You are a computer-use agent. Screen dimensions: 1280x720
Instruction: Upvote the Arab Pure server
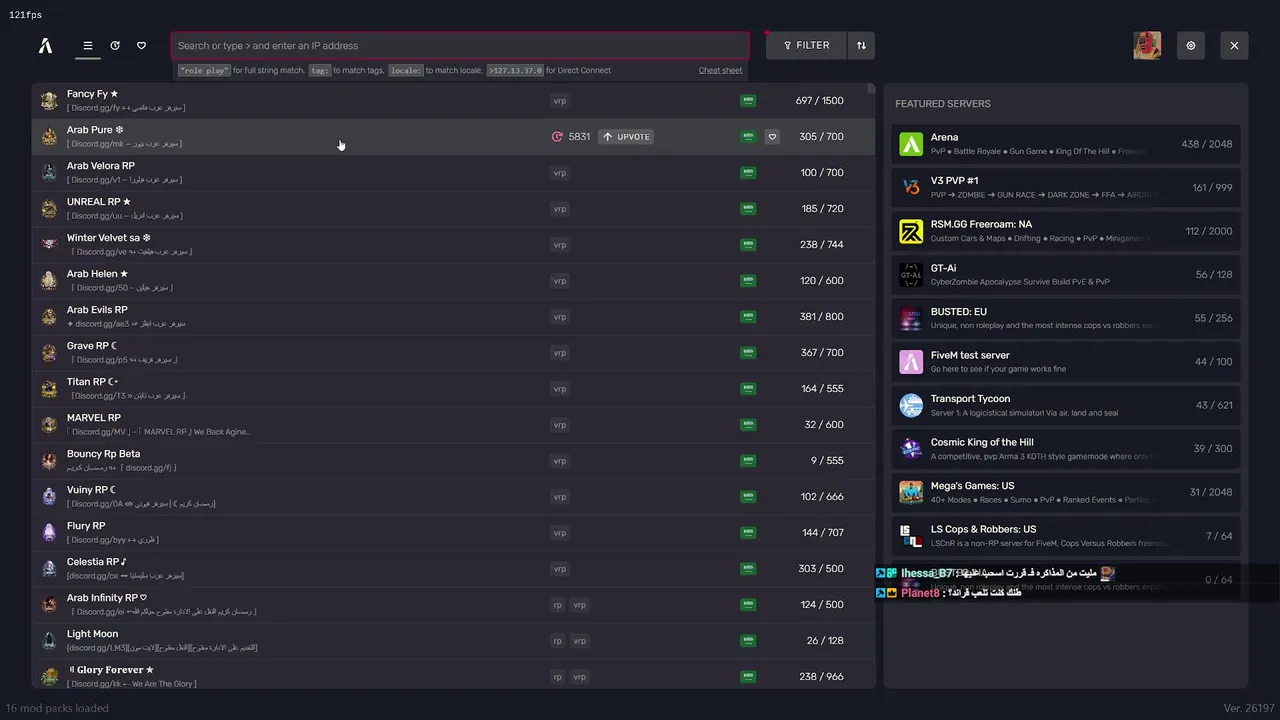point(626,137)
